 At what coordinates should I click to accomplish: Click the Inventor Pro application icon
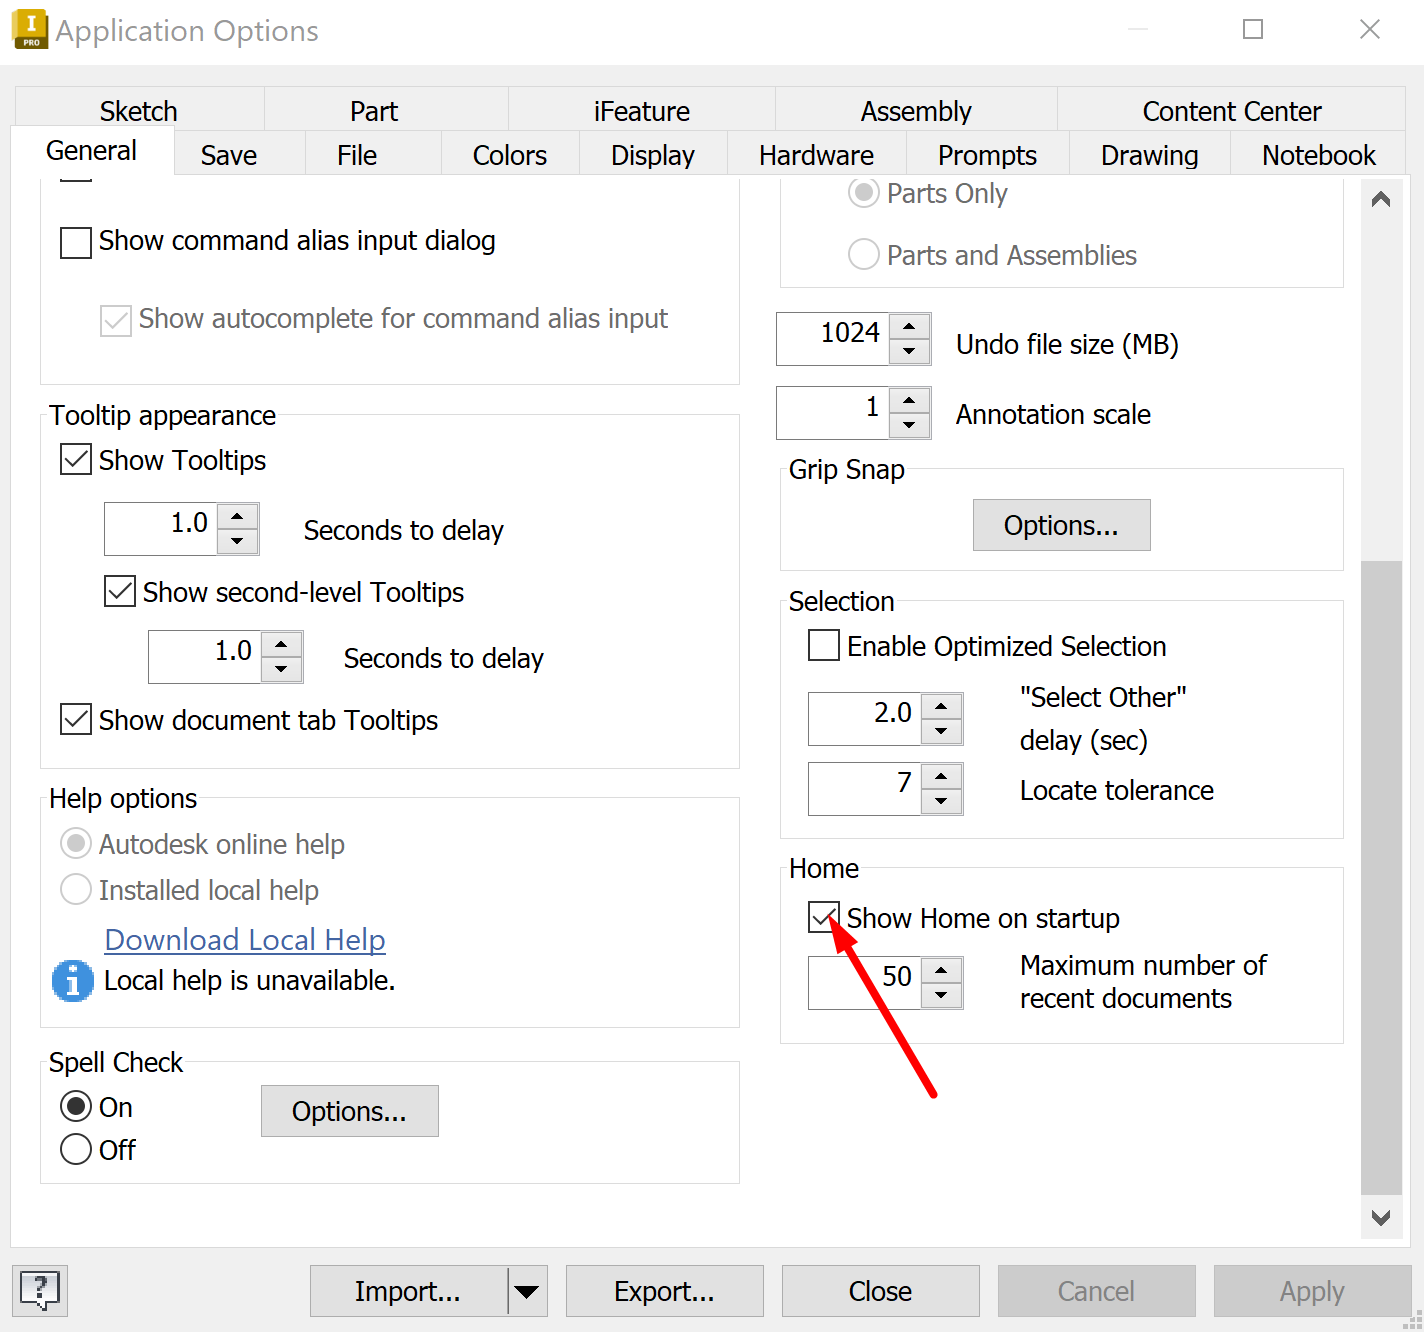pos(30,29)
